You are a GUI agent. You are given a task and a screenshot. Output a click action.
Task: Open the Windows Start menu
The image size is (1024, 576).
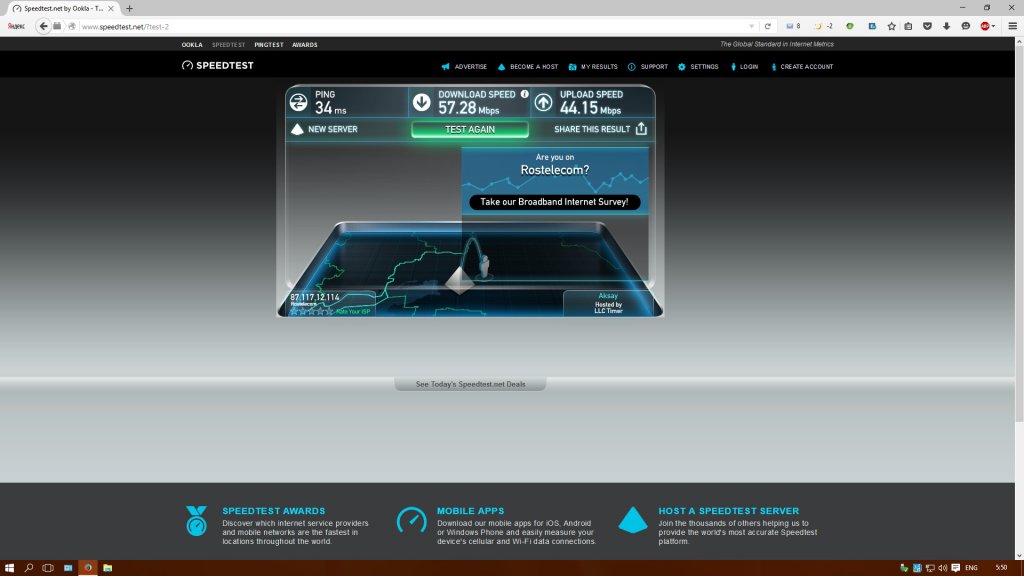(x=9, y=568)
